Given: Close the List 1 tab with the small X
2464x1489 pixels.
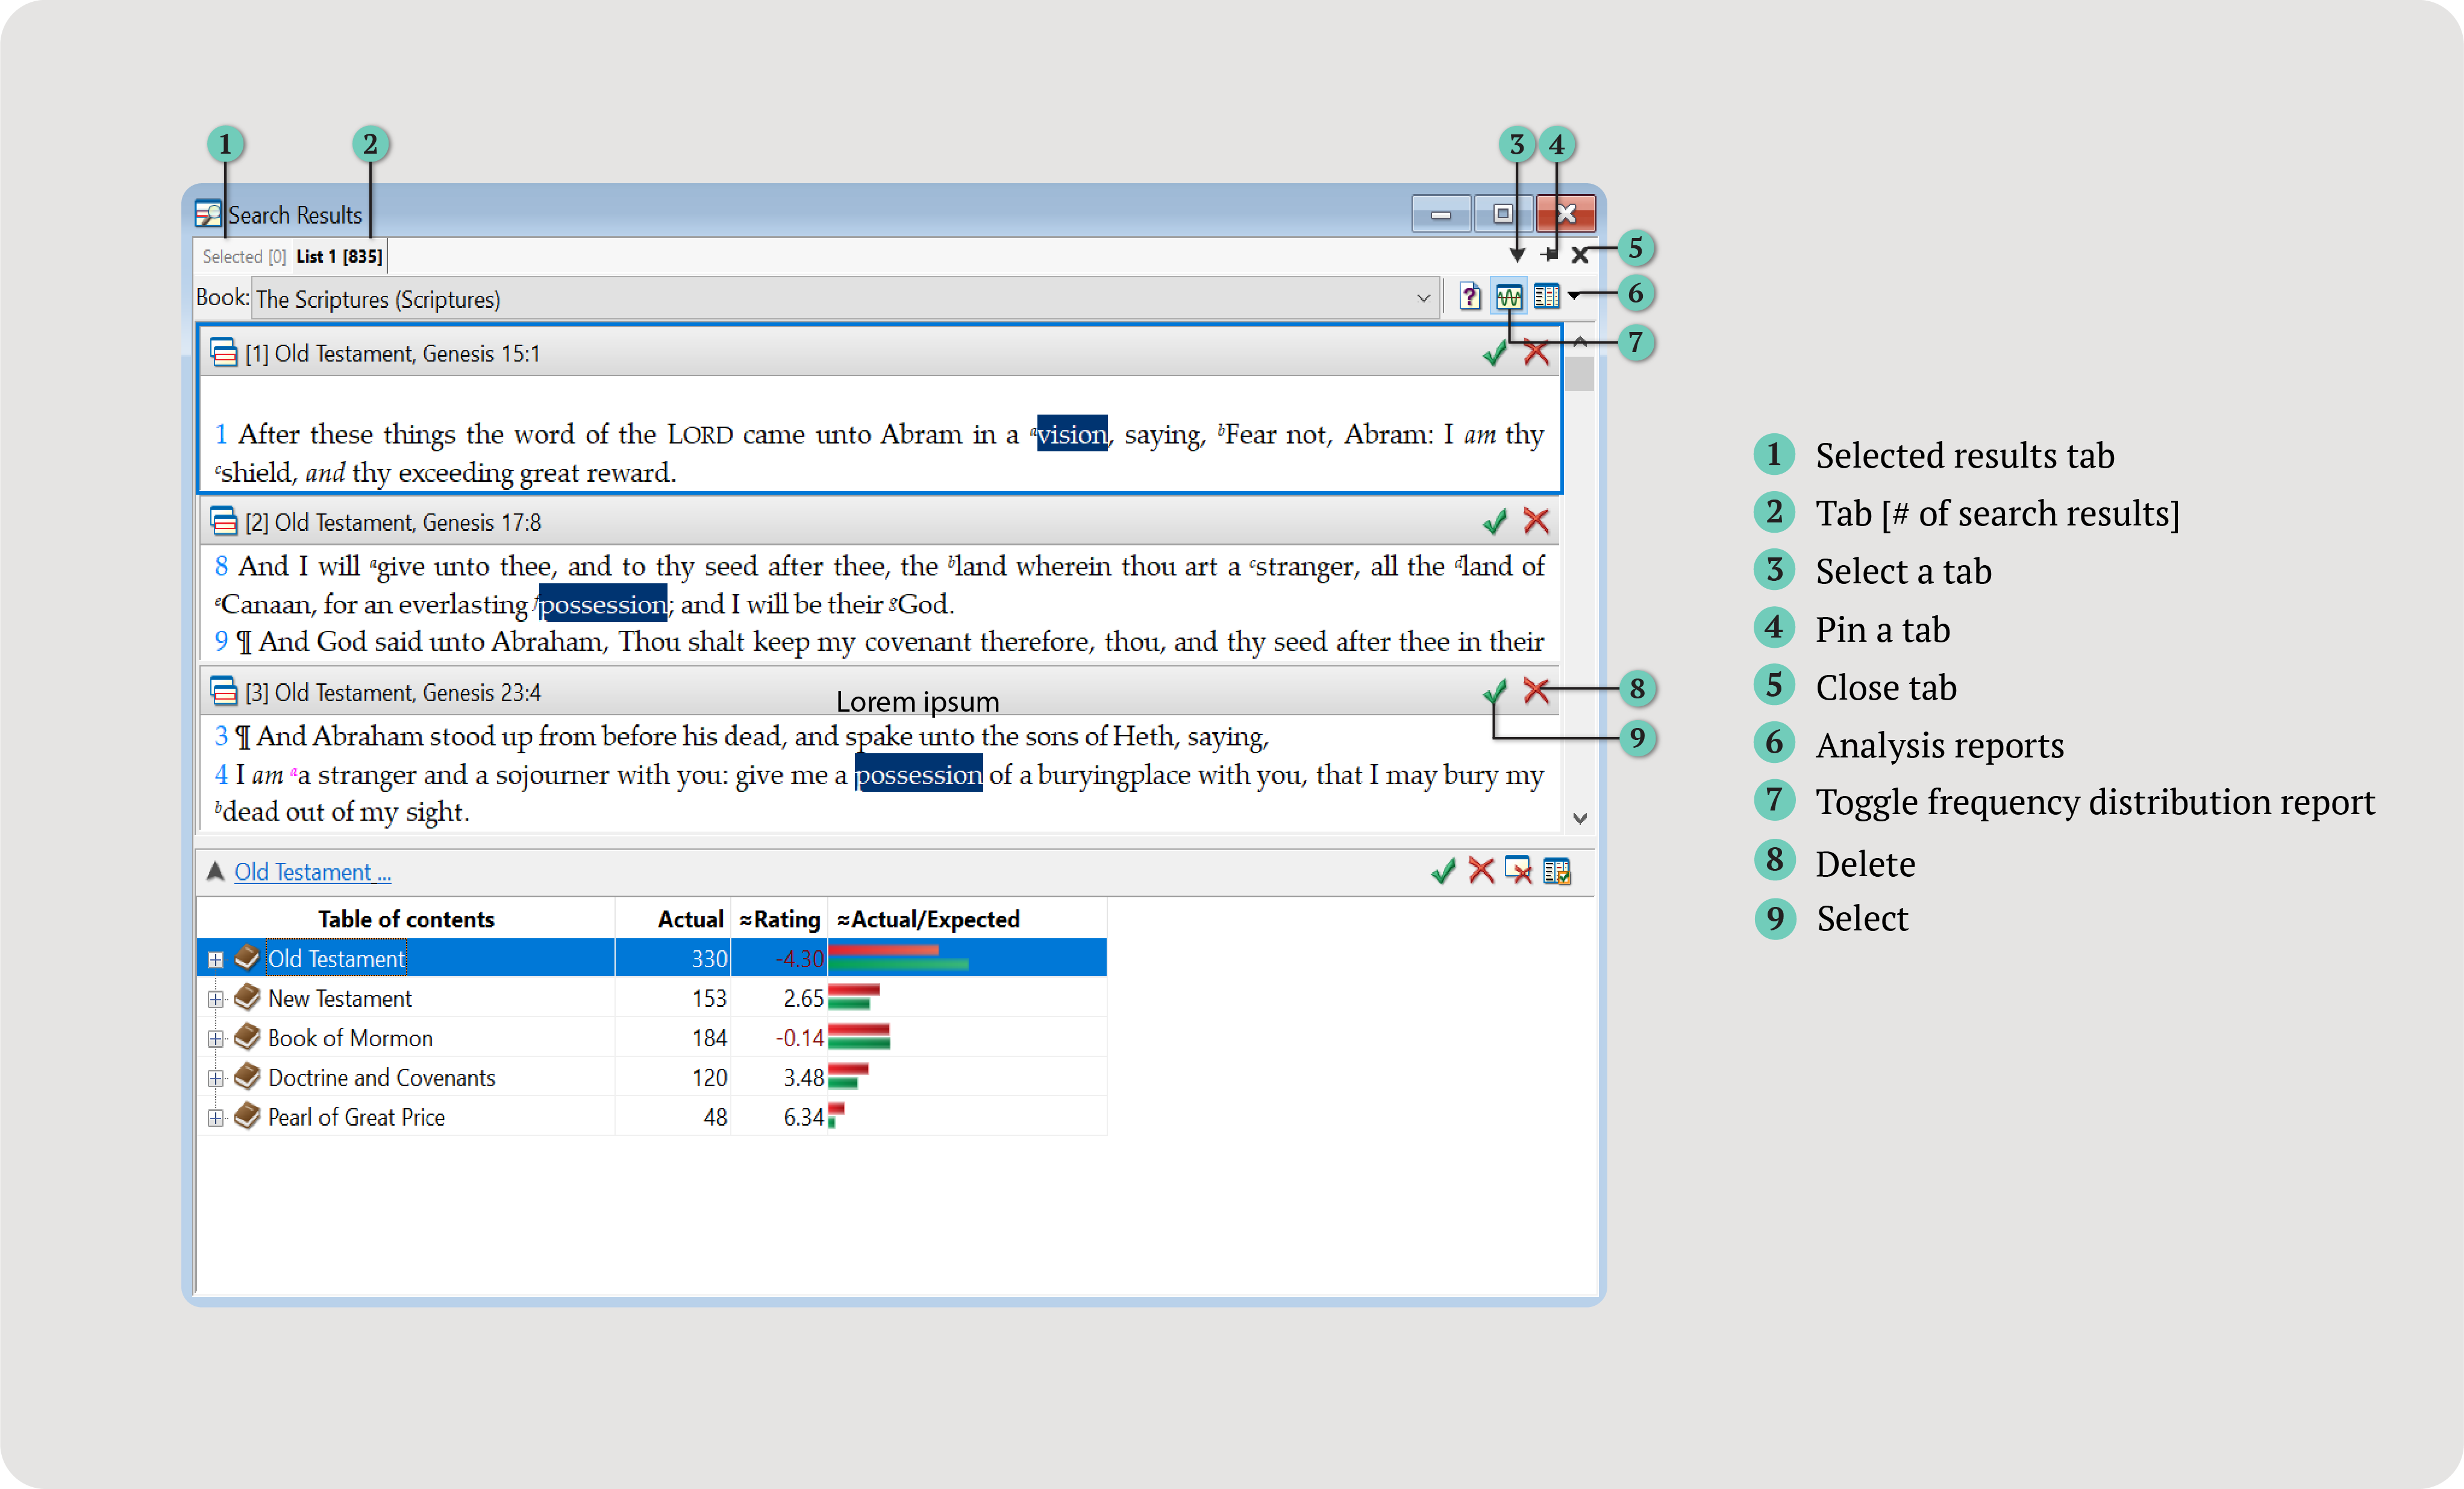Looking at the screenshot, I should point(1579,256).
